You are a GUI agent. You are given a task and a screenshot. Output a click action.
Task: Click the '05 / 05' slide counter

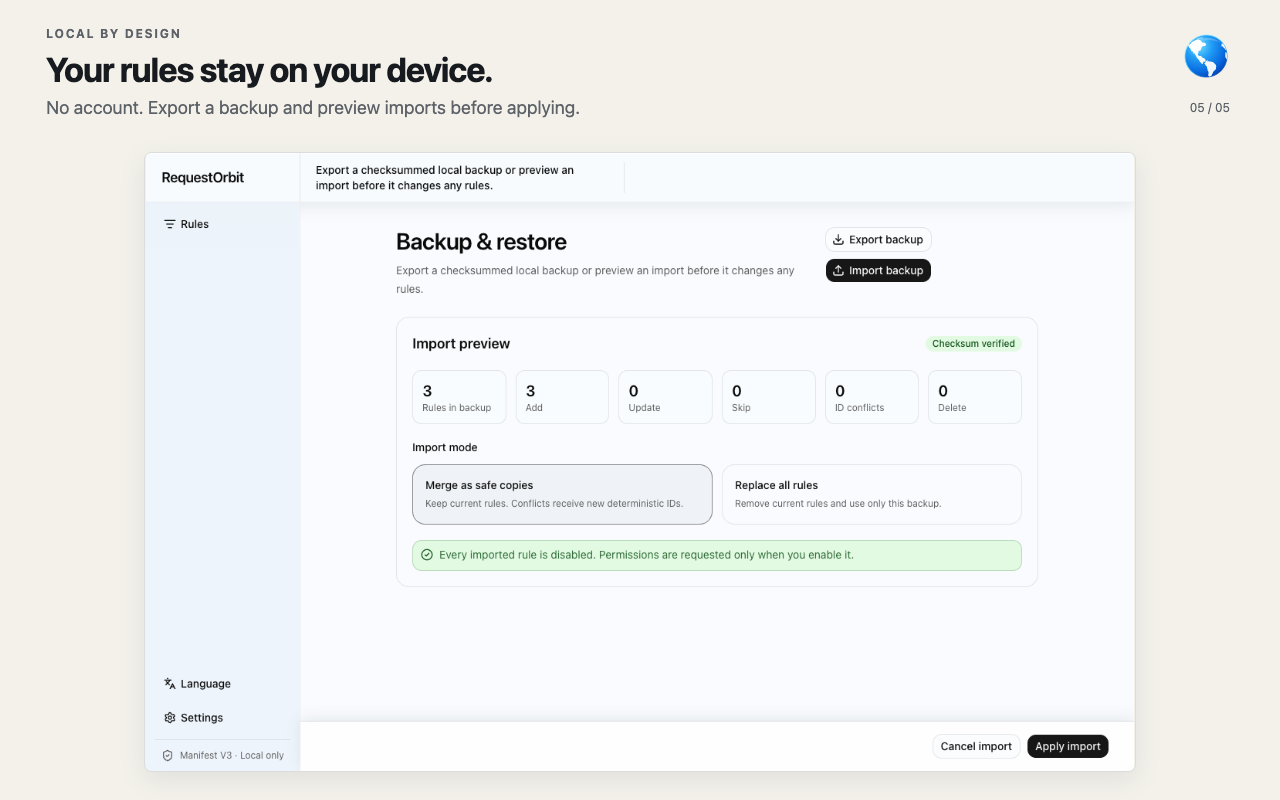(x=1210, y=108)
